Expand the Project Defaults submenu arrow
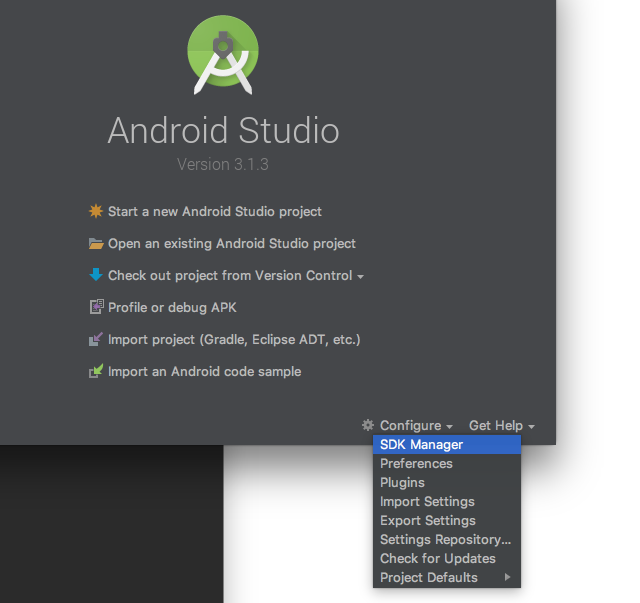 [507, 577]
